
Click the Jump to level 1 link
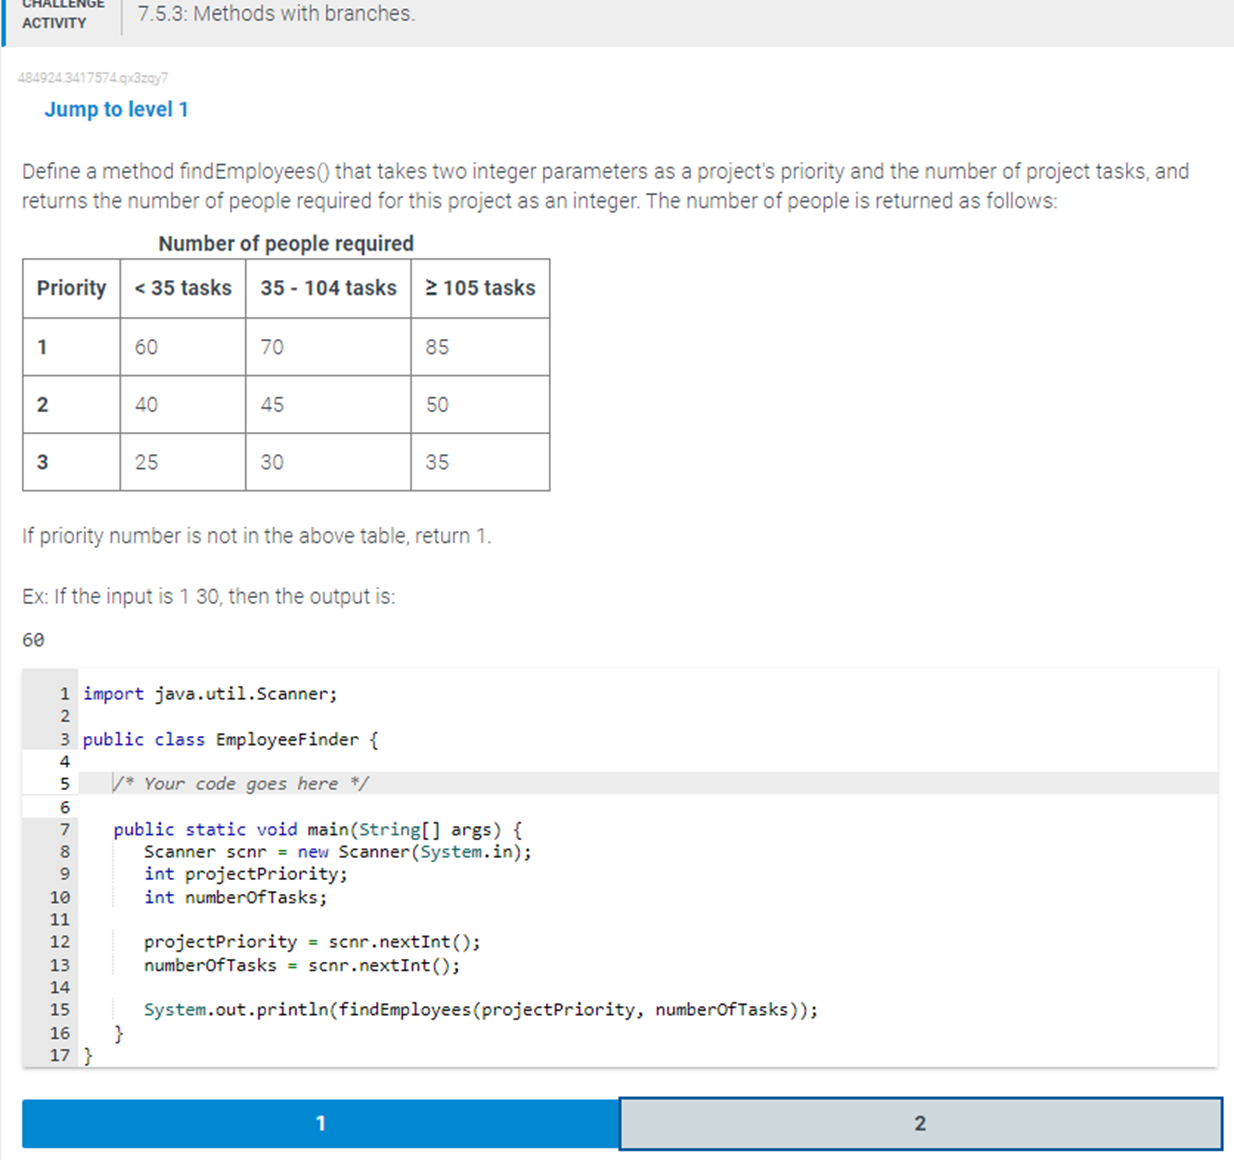[x=116, y=109]
